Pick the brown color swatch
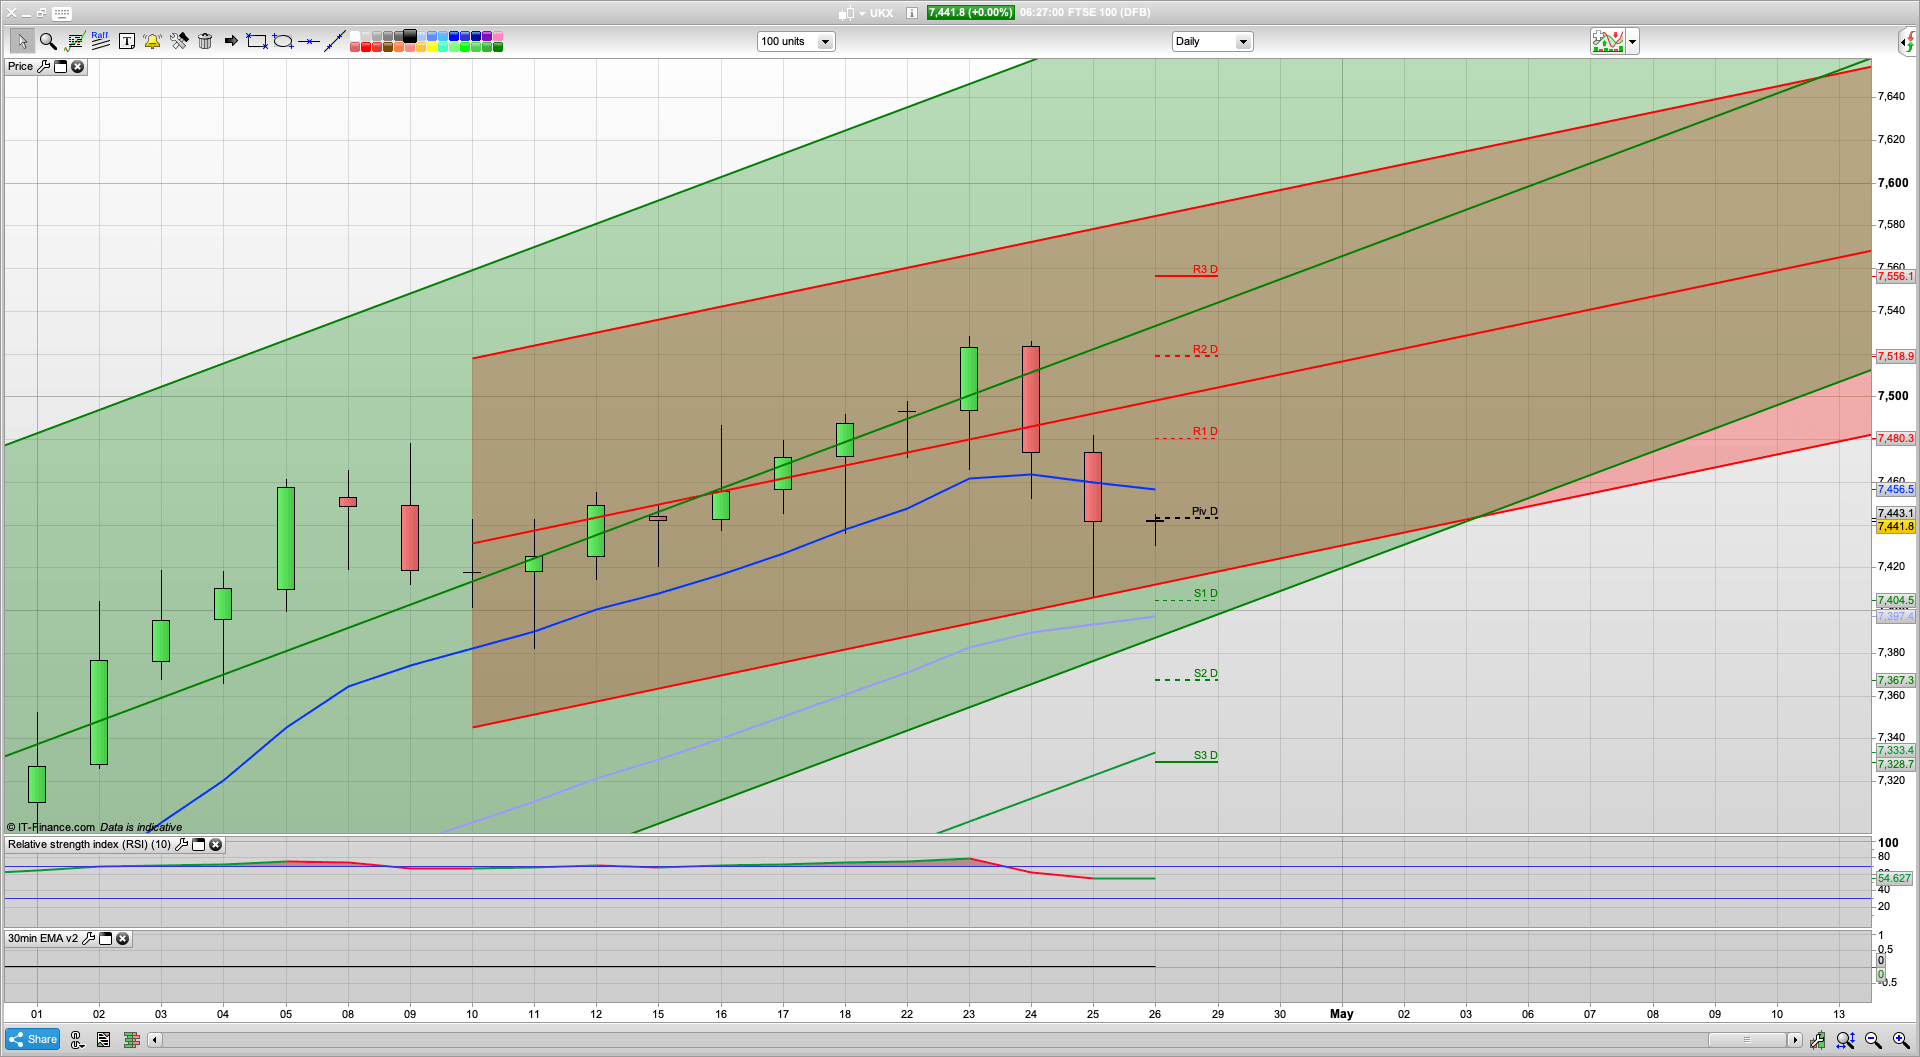The width and height of the screenshot is (1920, 1057). click(x=388, y=47)
